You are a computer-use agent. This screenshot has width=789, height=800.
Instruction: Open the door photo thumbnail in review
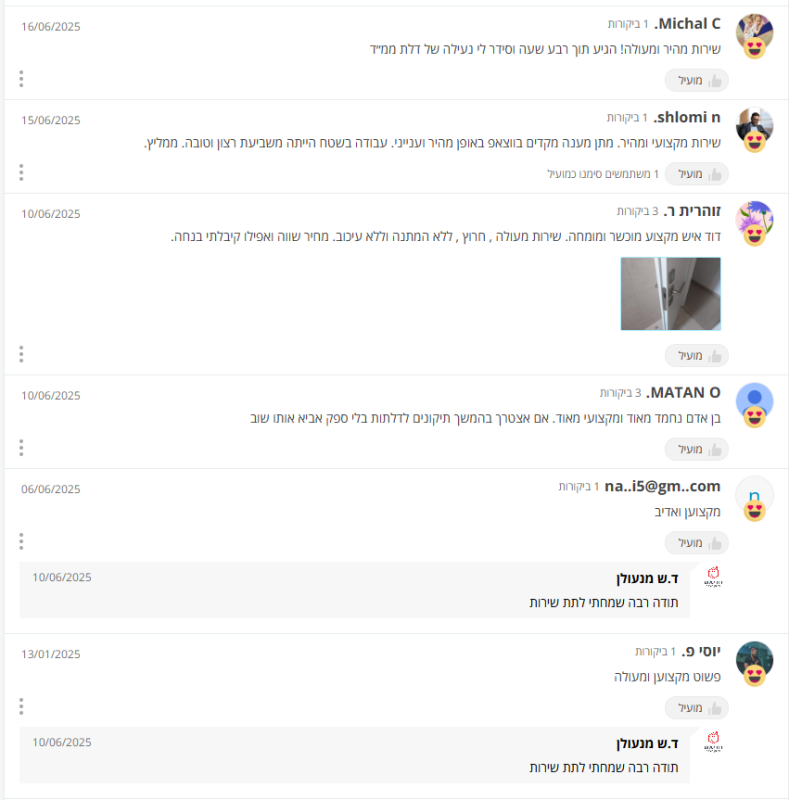click(671, 294)
